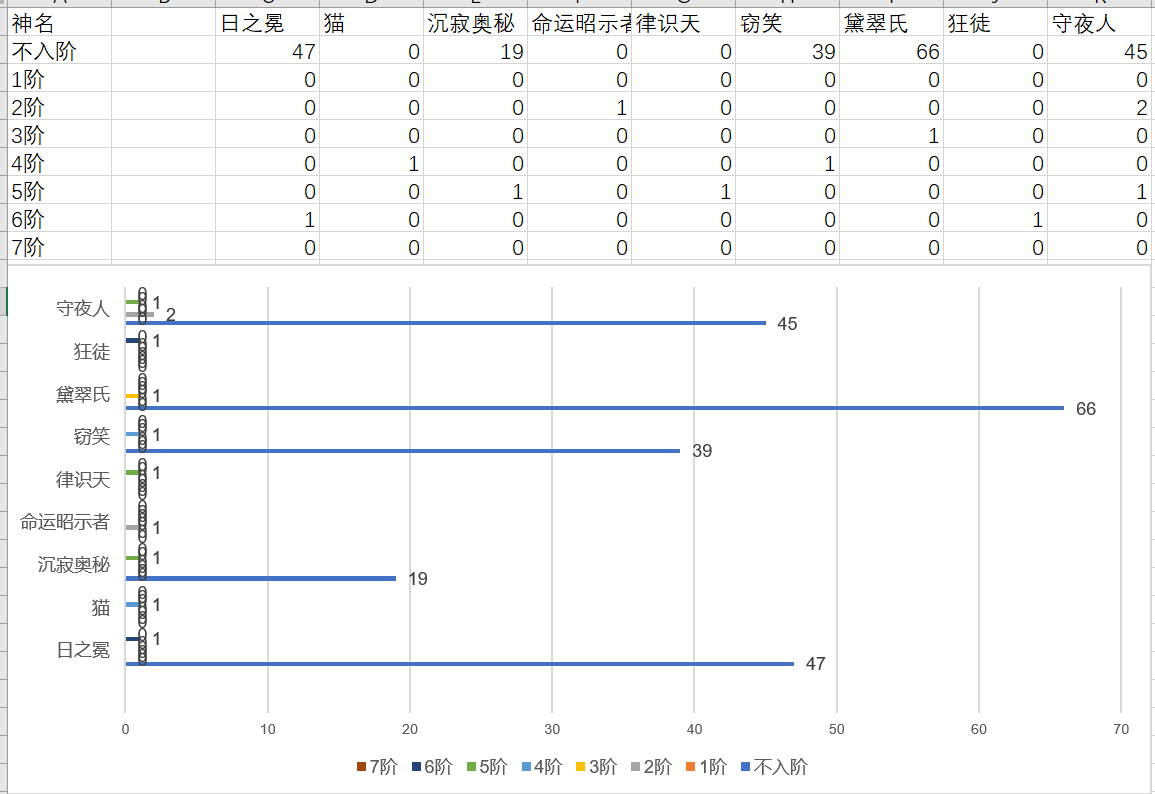Click the data label 66 in chart
Screen dimensions: 1155x794
pos(1086,409)
